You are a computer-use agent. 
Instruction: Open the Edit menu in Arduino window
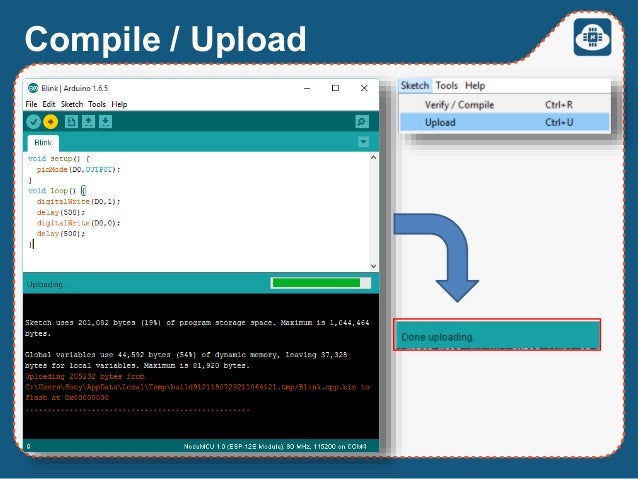pyautogui.click(x=49, y=104)
